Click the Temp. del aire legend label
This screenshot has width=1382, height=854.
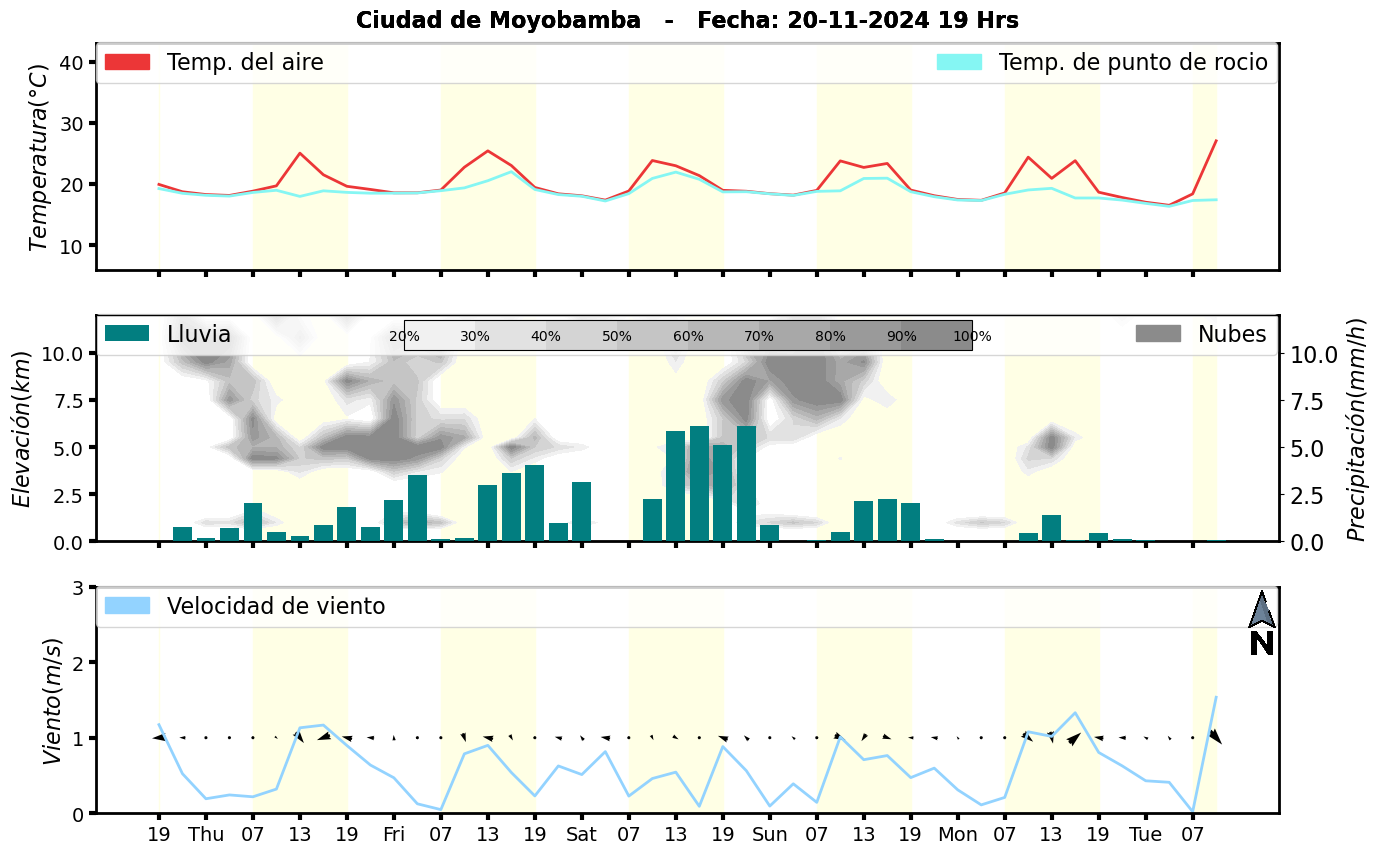(x=245, y=62)
